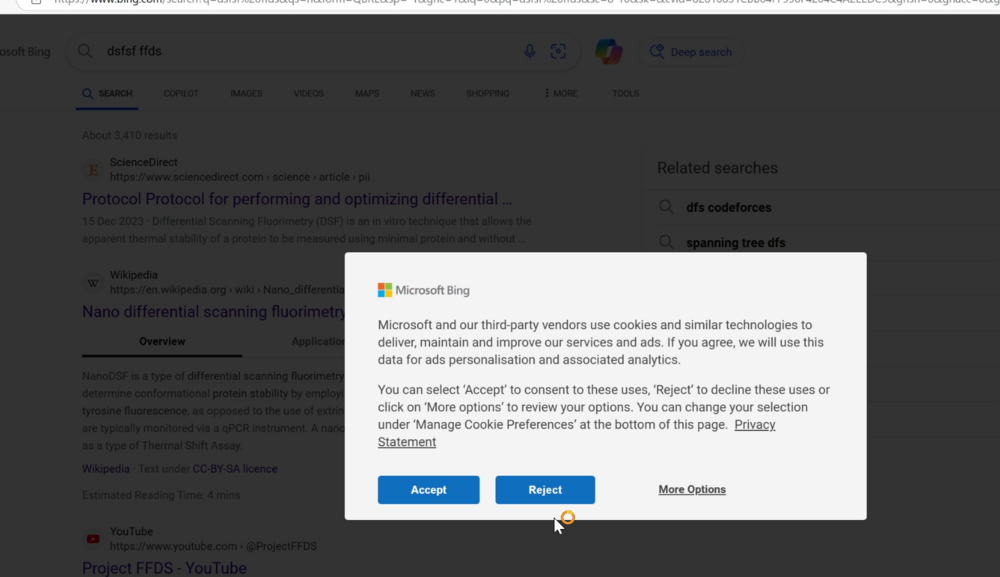Click the Wikipedia favicon icon
Screen dimensions: 1000x577
[x=93, y=282]
